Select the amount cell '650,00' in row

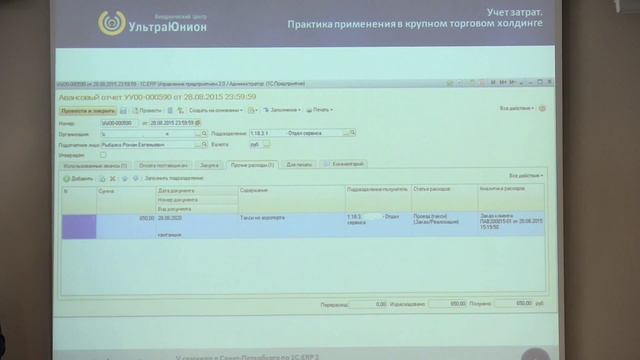coord(126,226)
